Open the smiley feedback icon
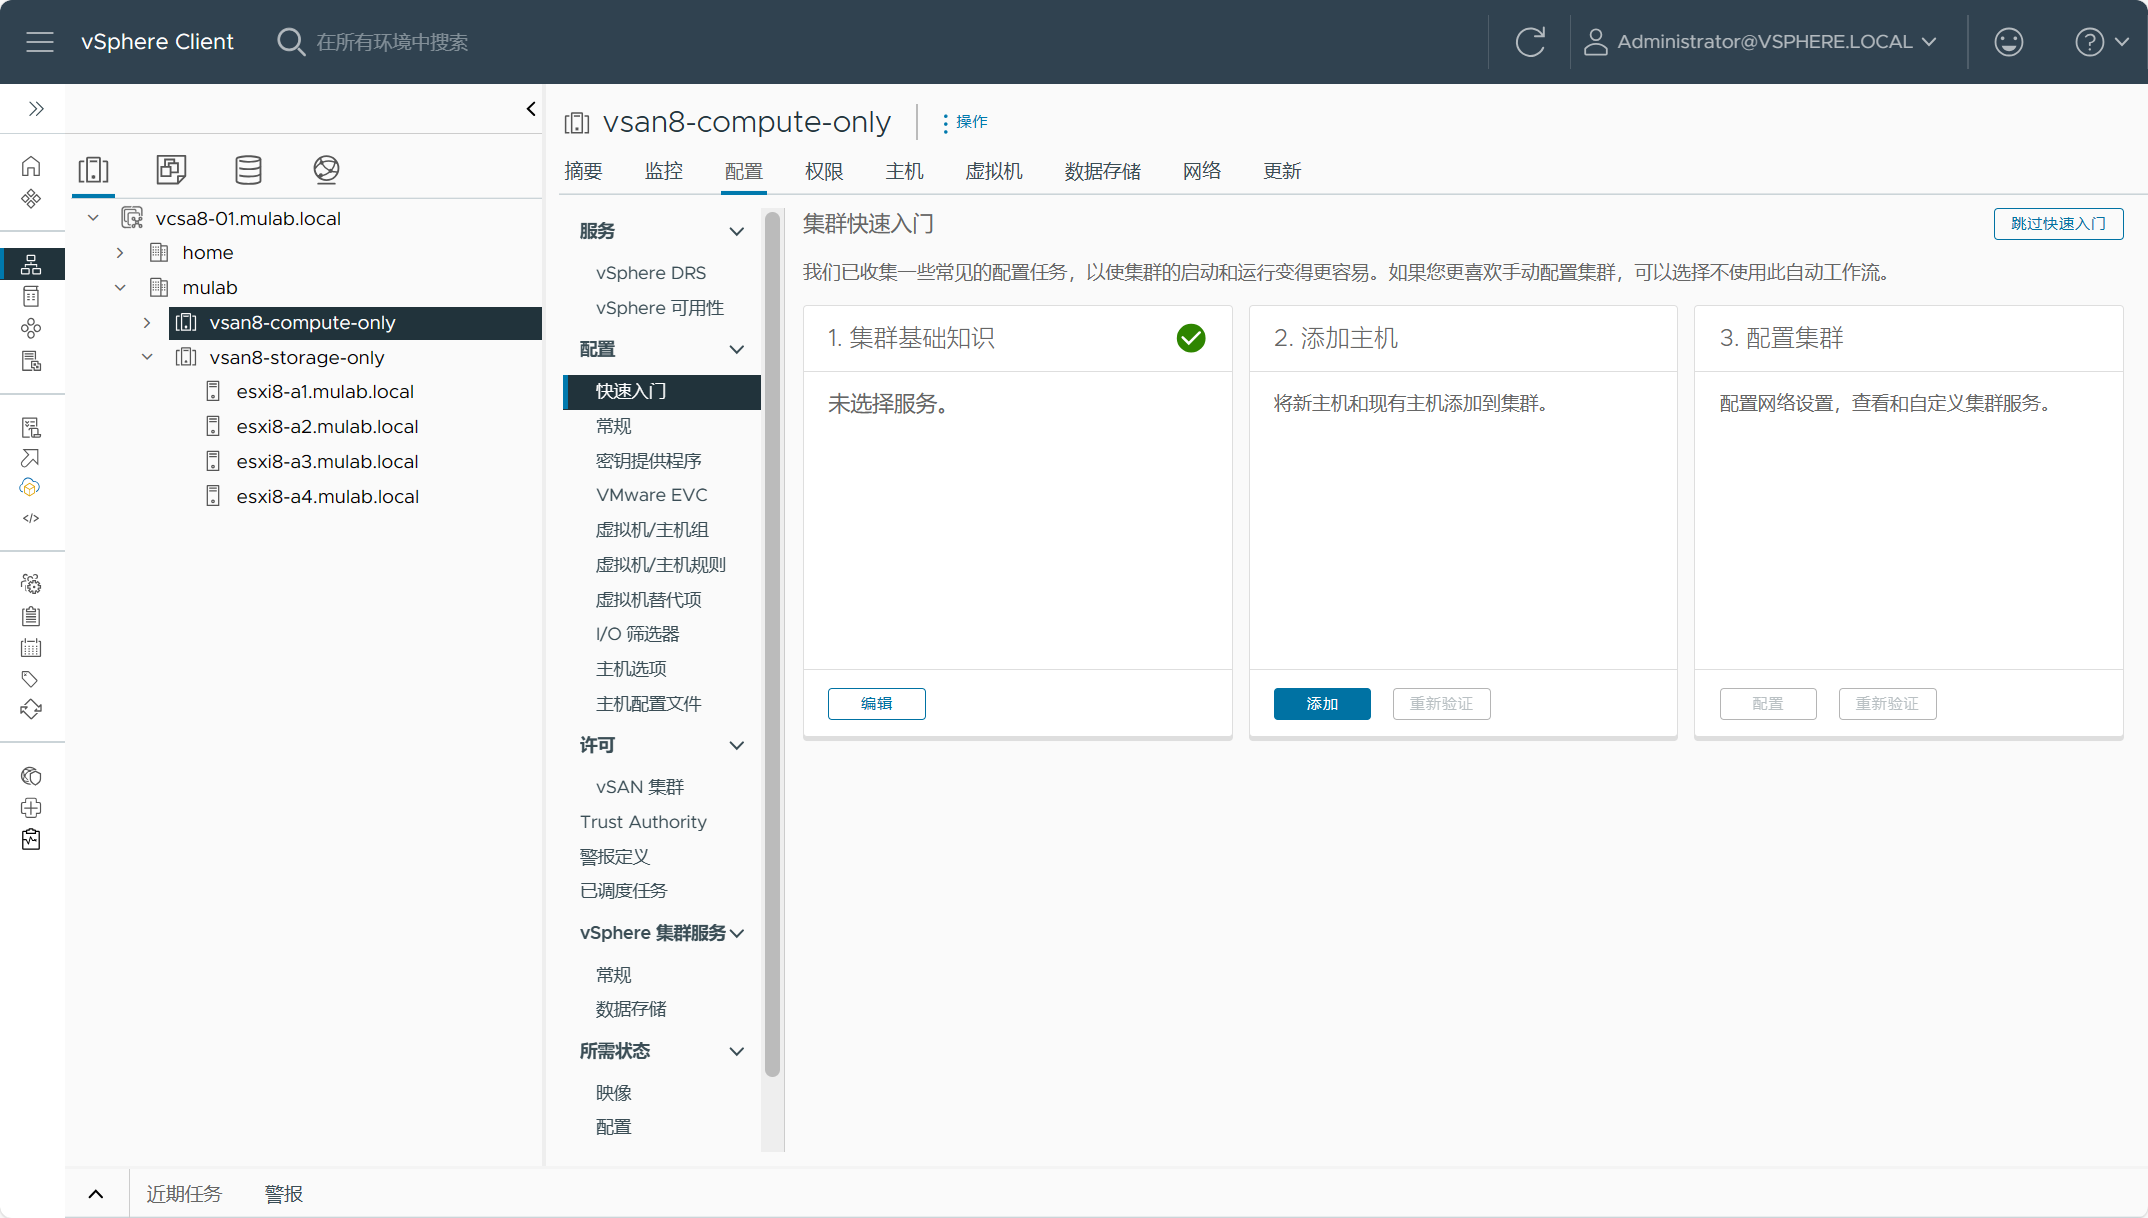Screen dimensions: 2148x1218 tap(2008, 42)
